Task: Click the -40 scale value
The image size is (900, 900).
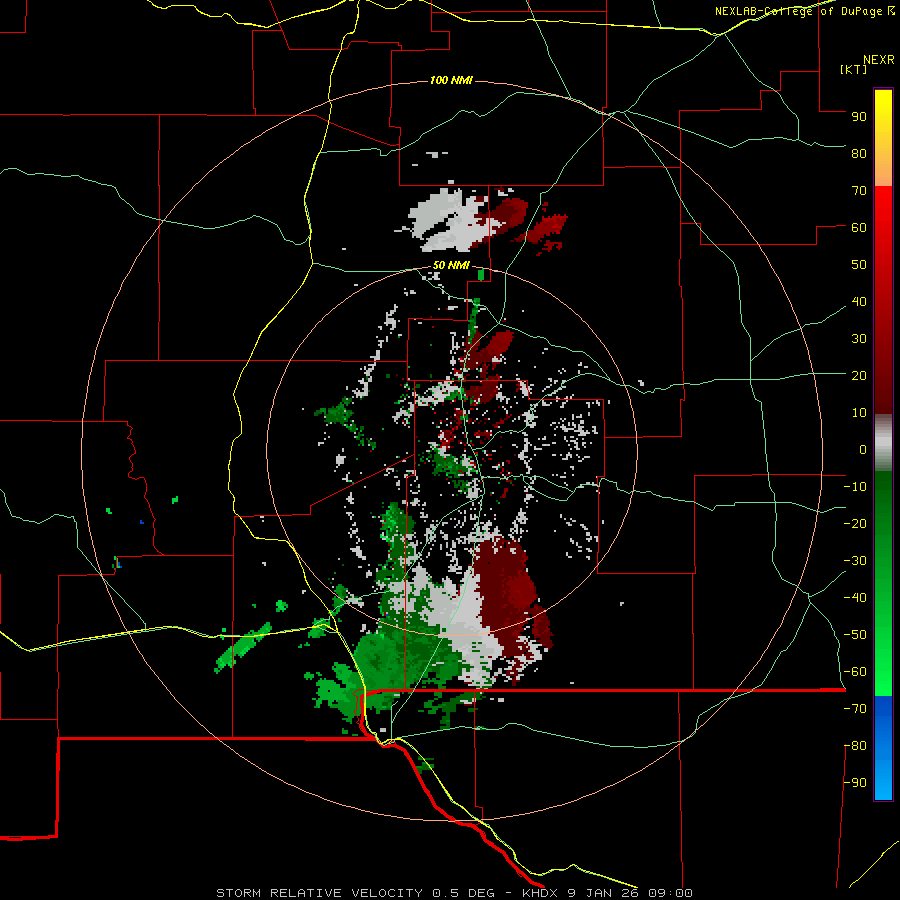Action: [x=855, y=598]
